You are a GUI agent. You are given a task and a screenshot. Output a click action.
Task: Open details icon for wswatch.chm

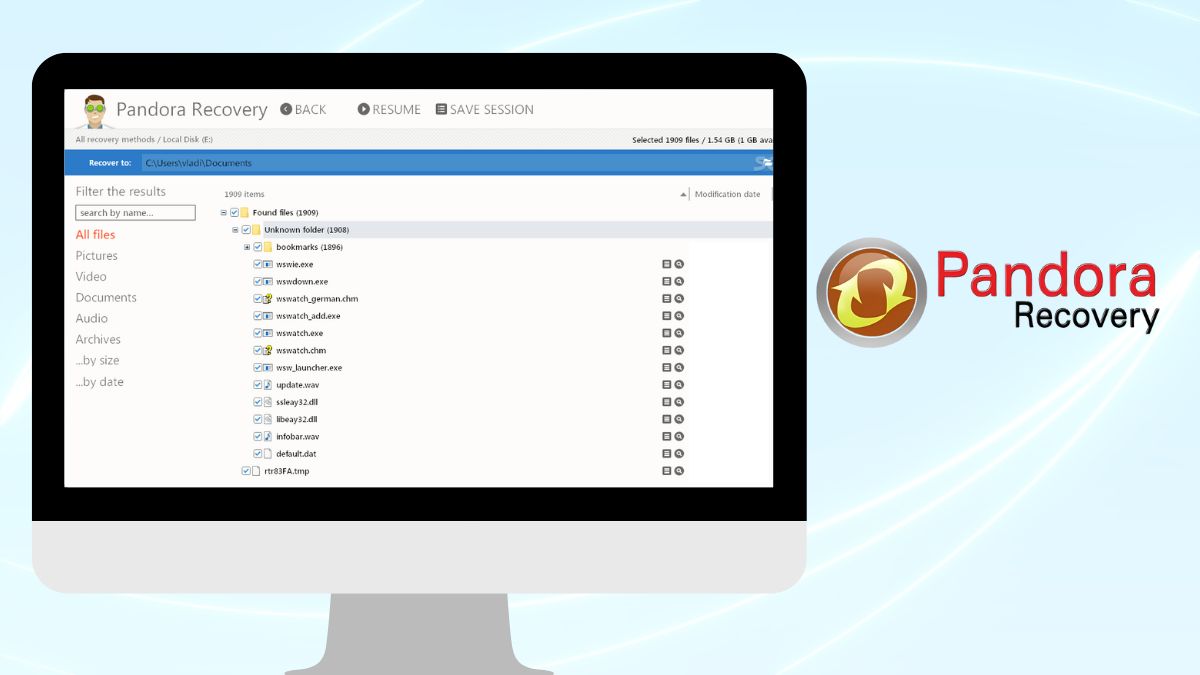(667, 350)
